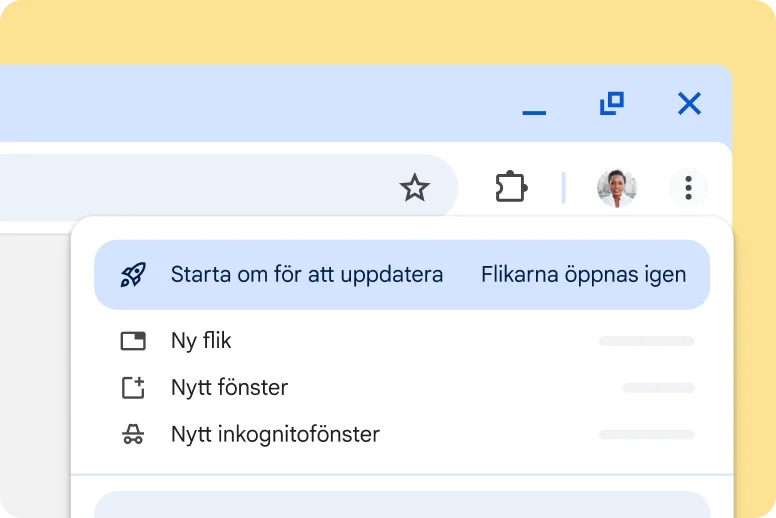Click the partially visible blue item at menu bottom
This screenshot has width=776, height=518.
click(402, 505)
